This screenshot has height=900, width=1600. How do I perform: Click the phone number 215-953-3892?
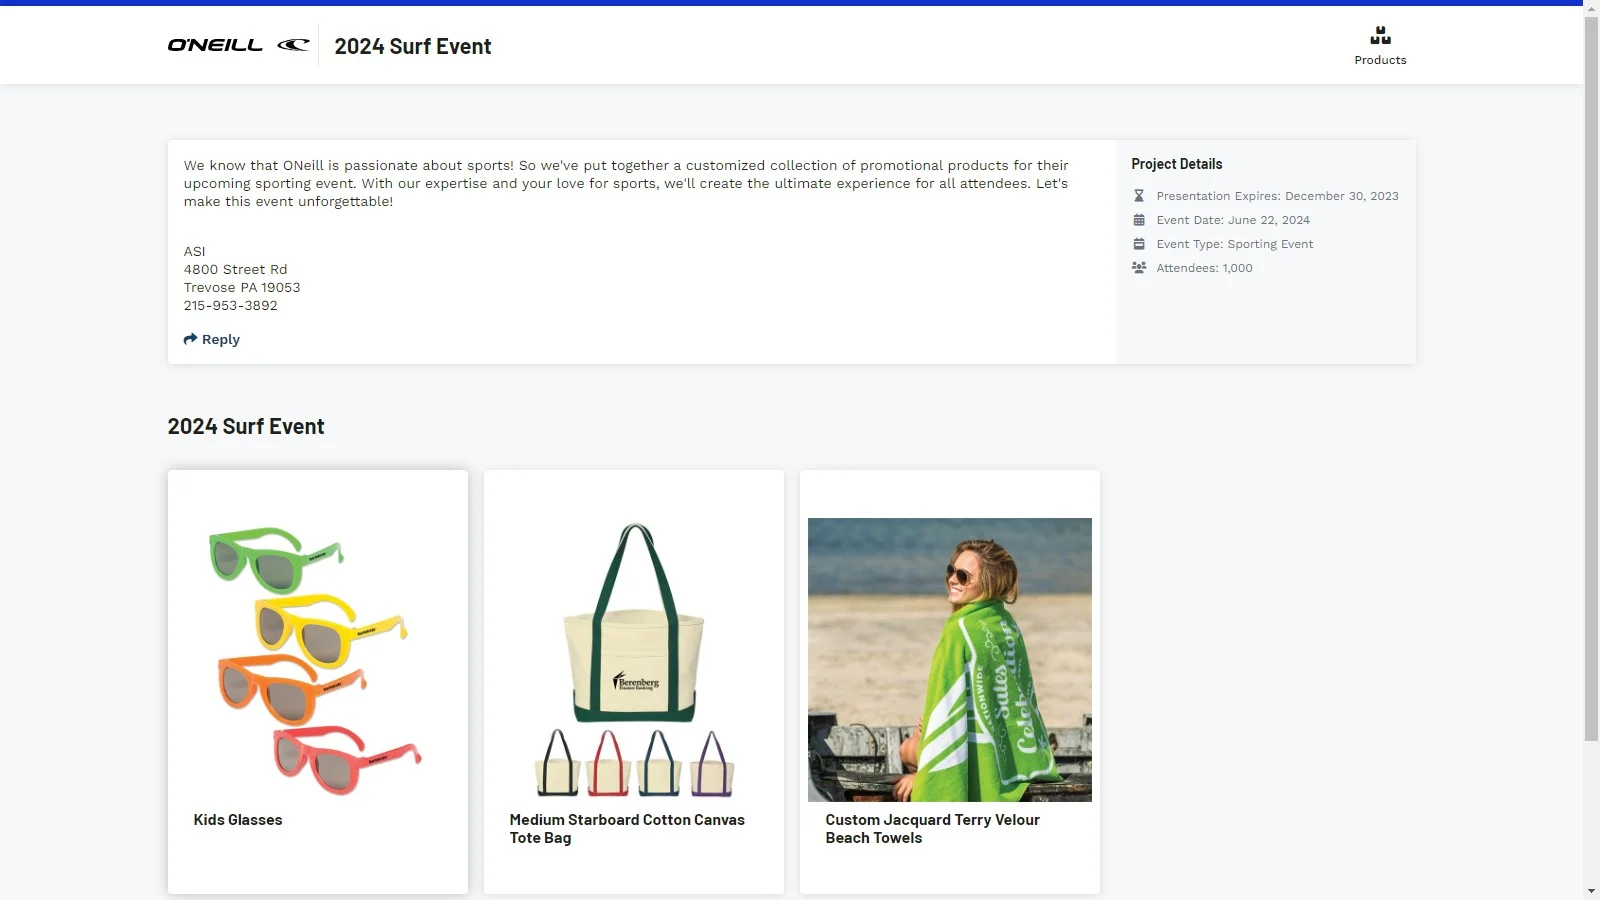coord(231,306)
